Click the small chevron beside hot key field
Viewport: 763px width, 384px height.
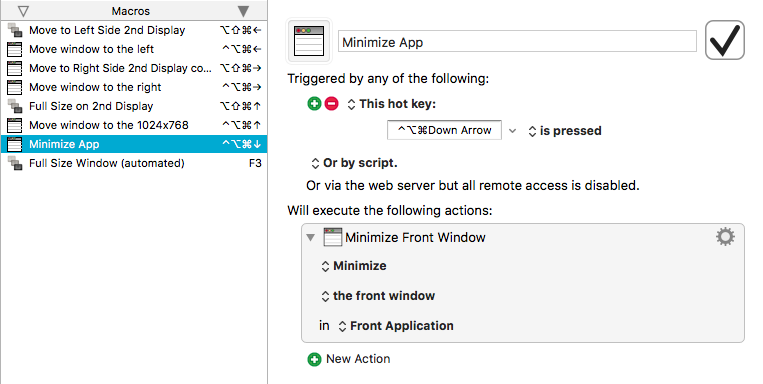512,131
